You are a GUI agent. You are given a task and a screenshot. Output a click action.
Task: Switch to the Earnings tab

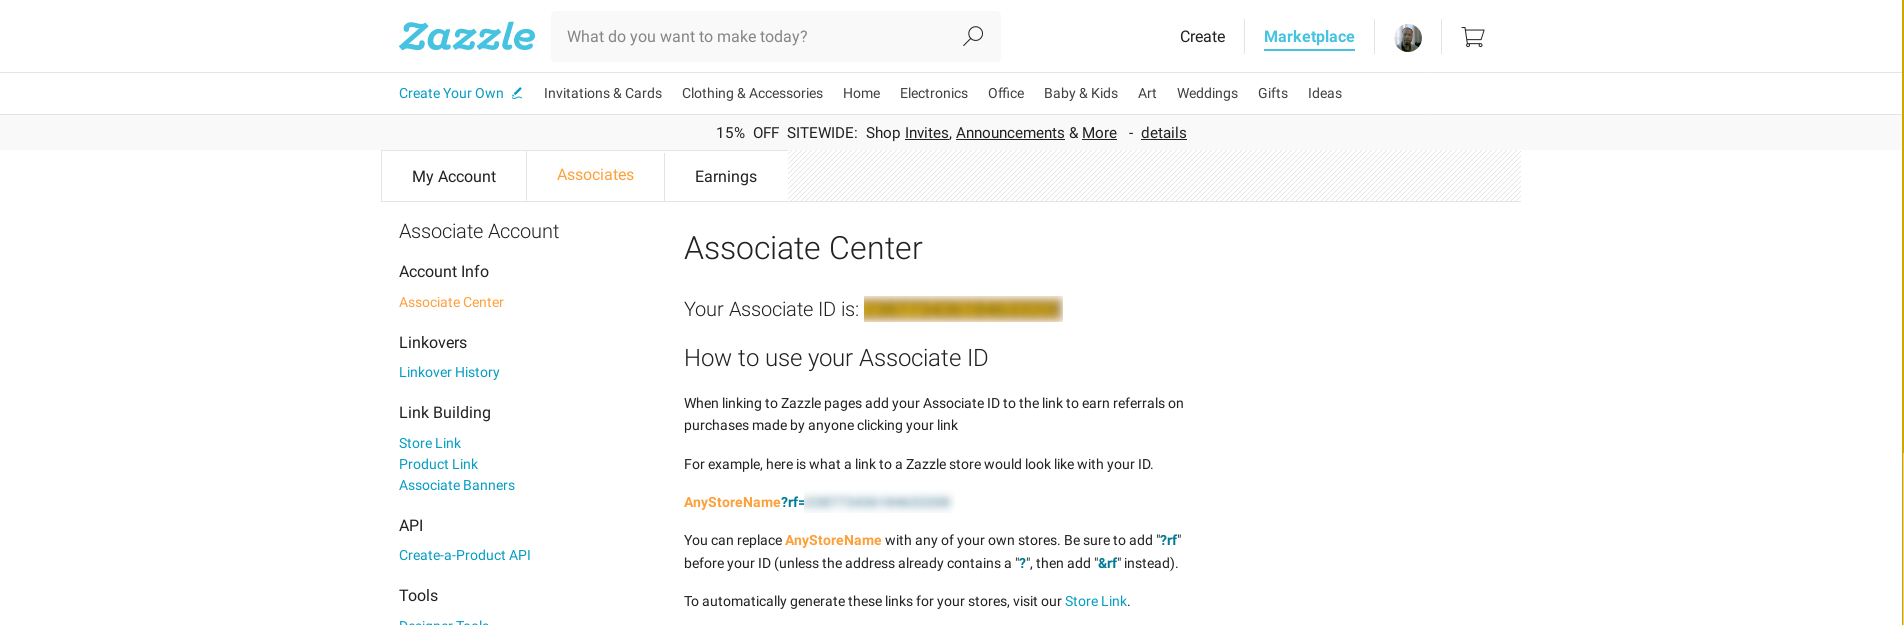[726, 176]
